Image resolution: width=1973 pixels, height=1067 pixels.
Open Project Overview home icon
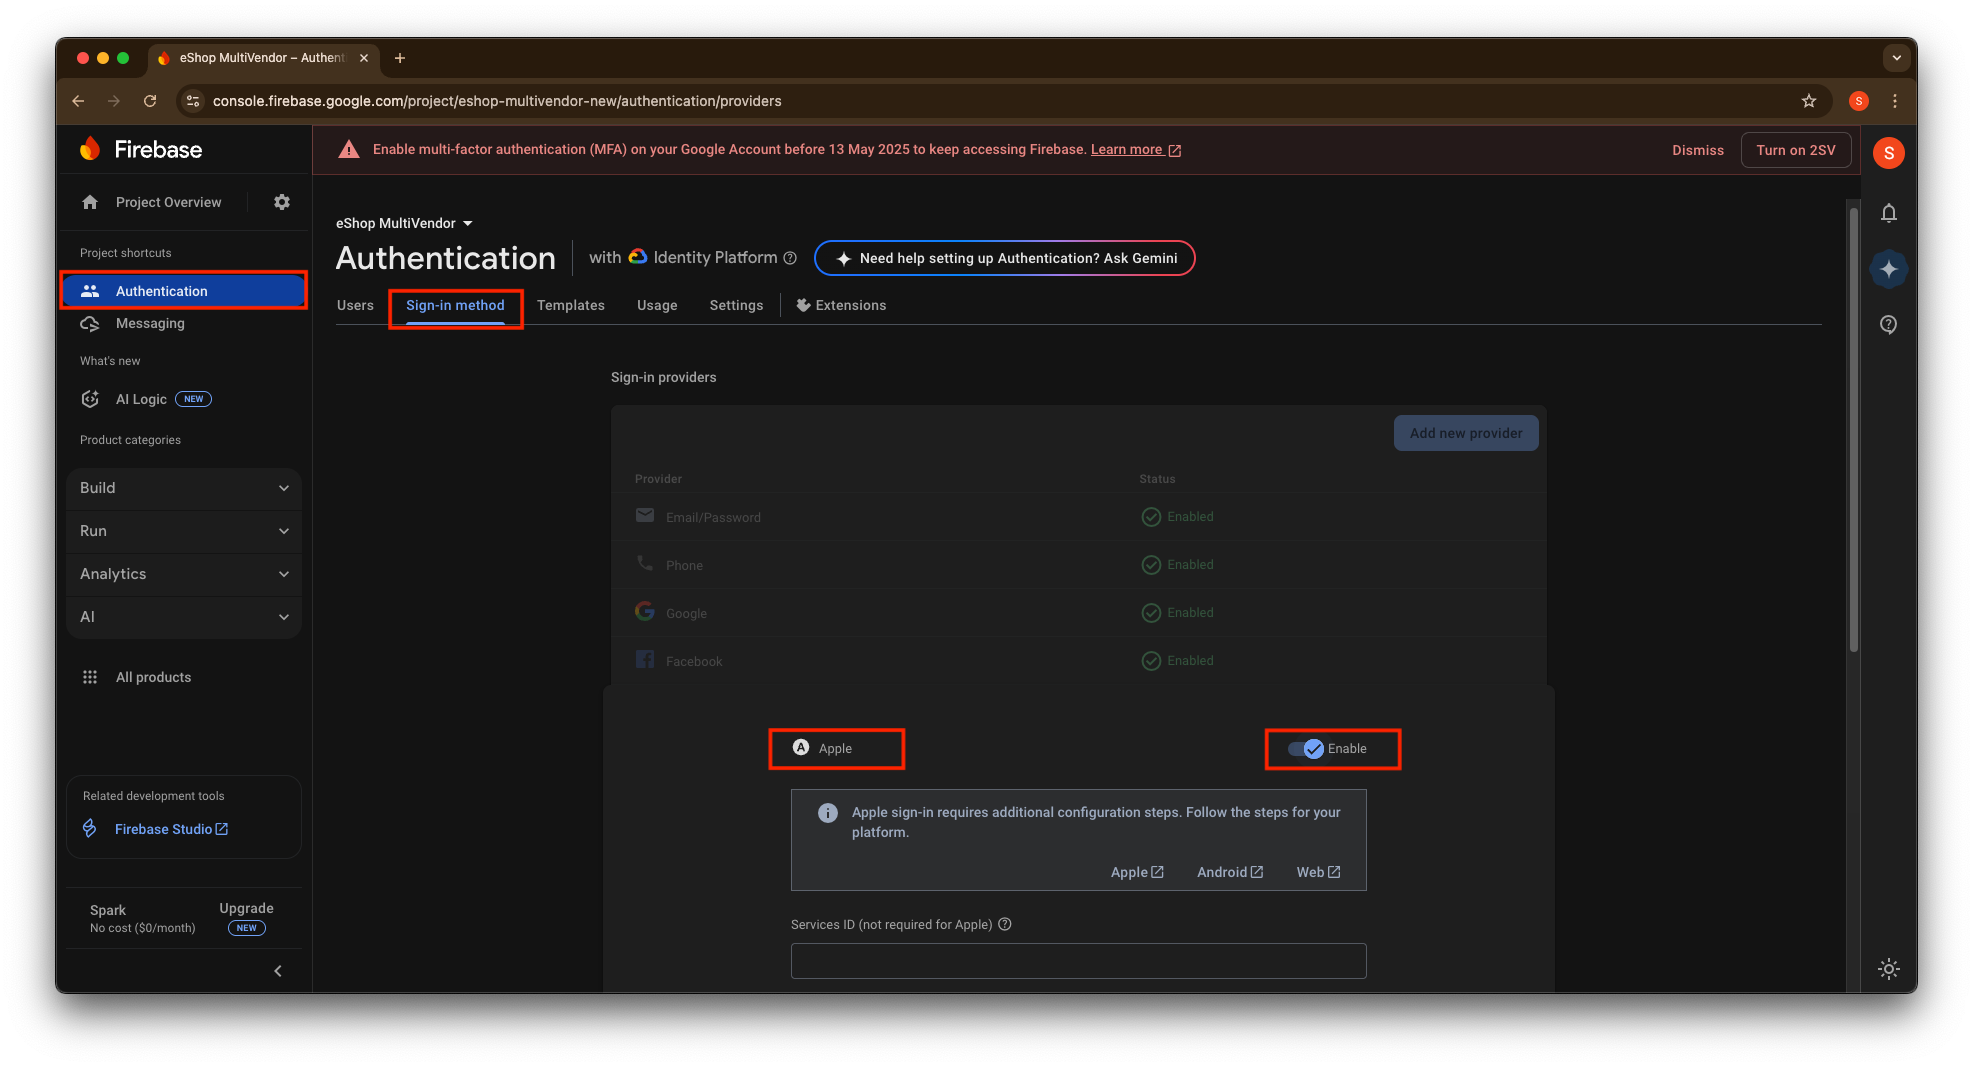click(x=90, y=202)
